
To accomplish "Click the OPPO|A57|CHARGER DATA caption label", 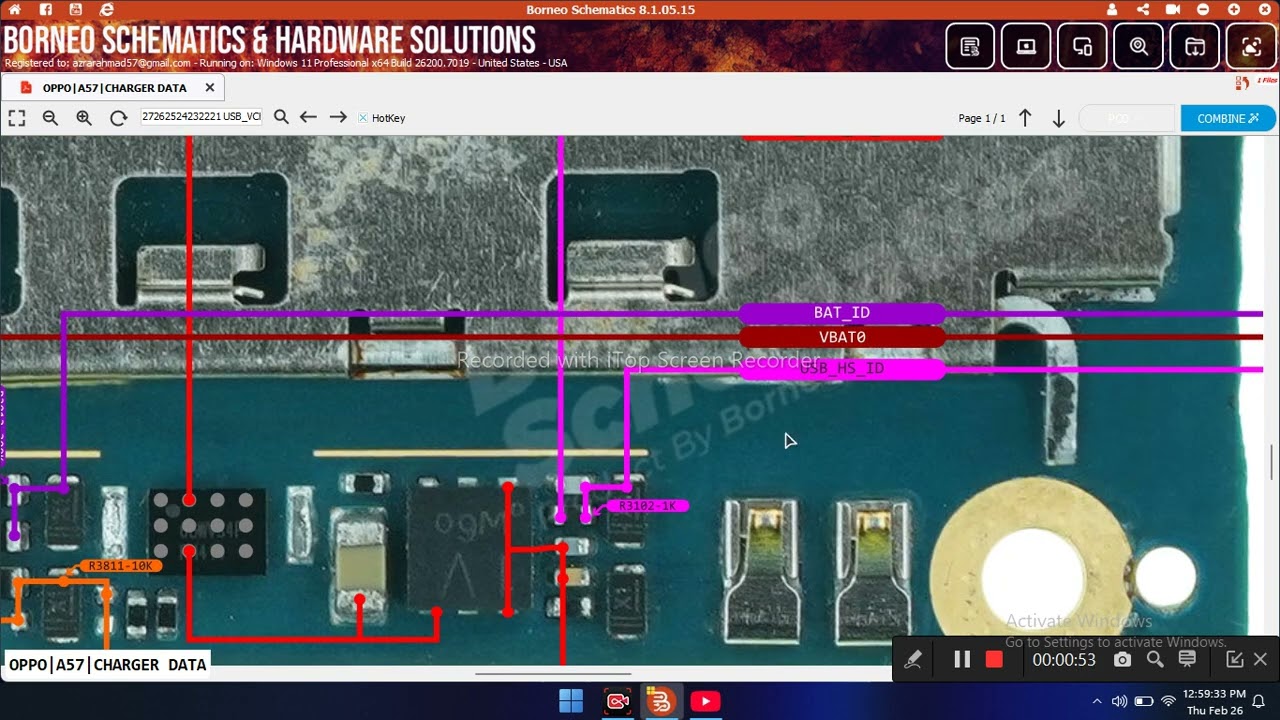I will (x=108, y=664).
